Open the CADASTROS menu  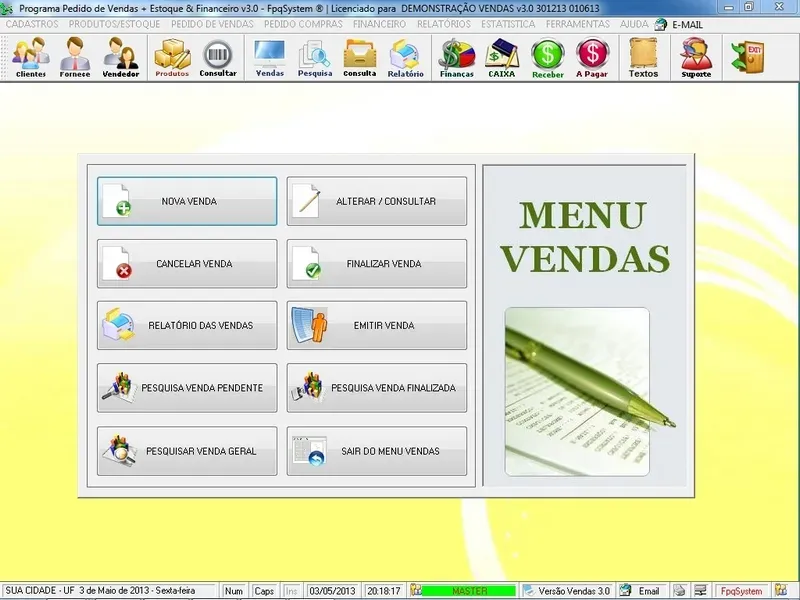coord(32,23)
